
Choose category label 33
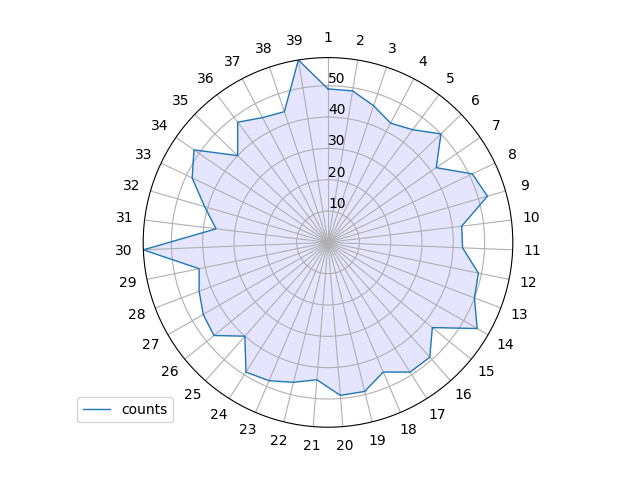click(143, 154)
